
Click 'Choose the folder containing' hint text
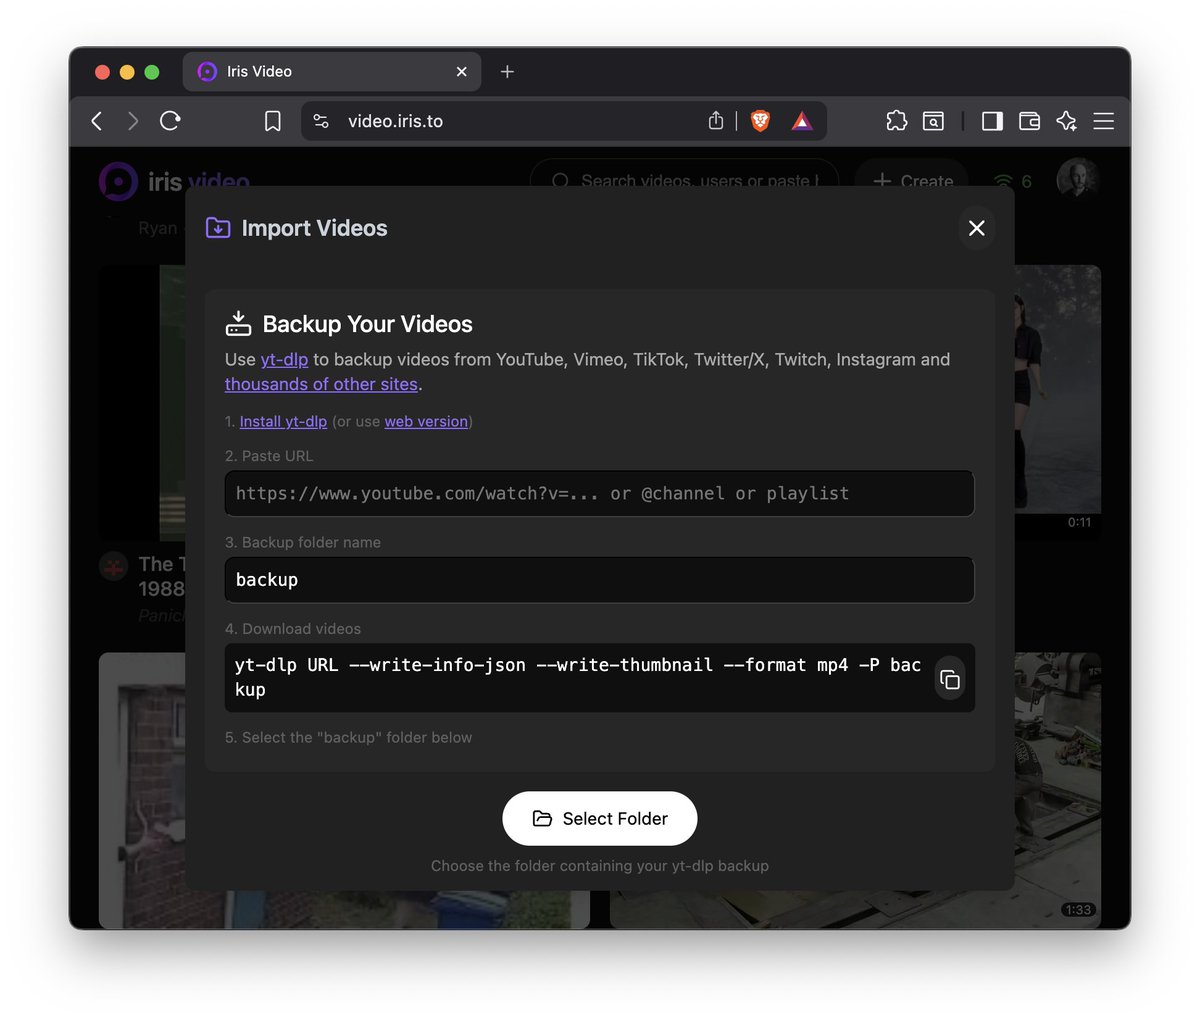pyautogui.click(x=600, y=866)
